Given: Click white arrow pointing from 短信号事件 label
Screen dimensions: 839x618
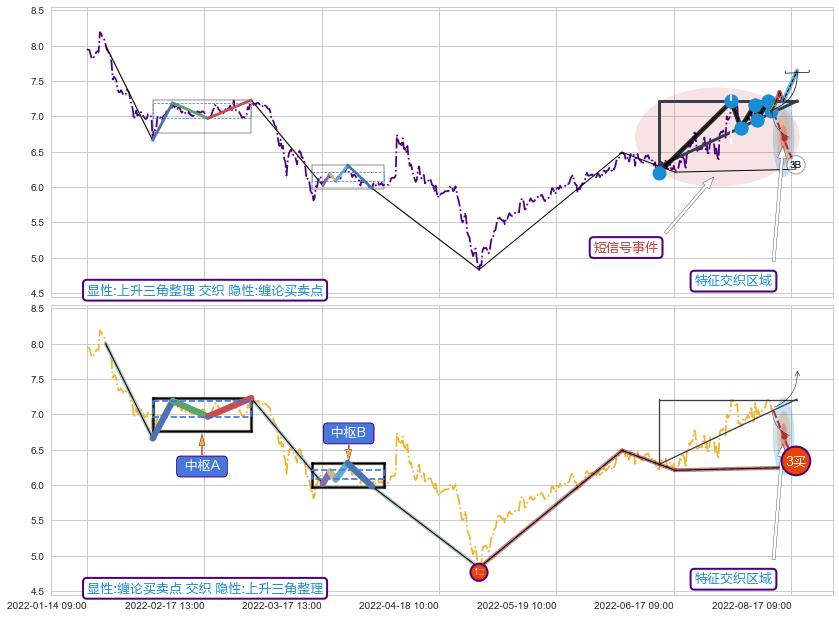Looking at the screenshot, I should click(690, 207).
